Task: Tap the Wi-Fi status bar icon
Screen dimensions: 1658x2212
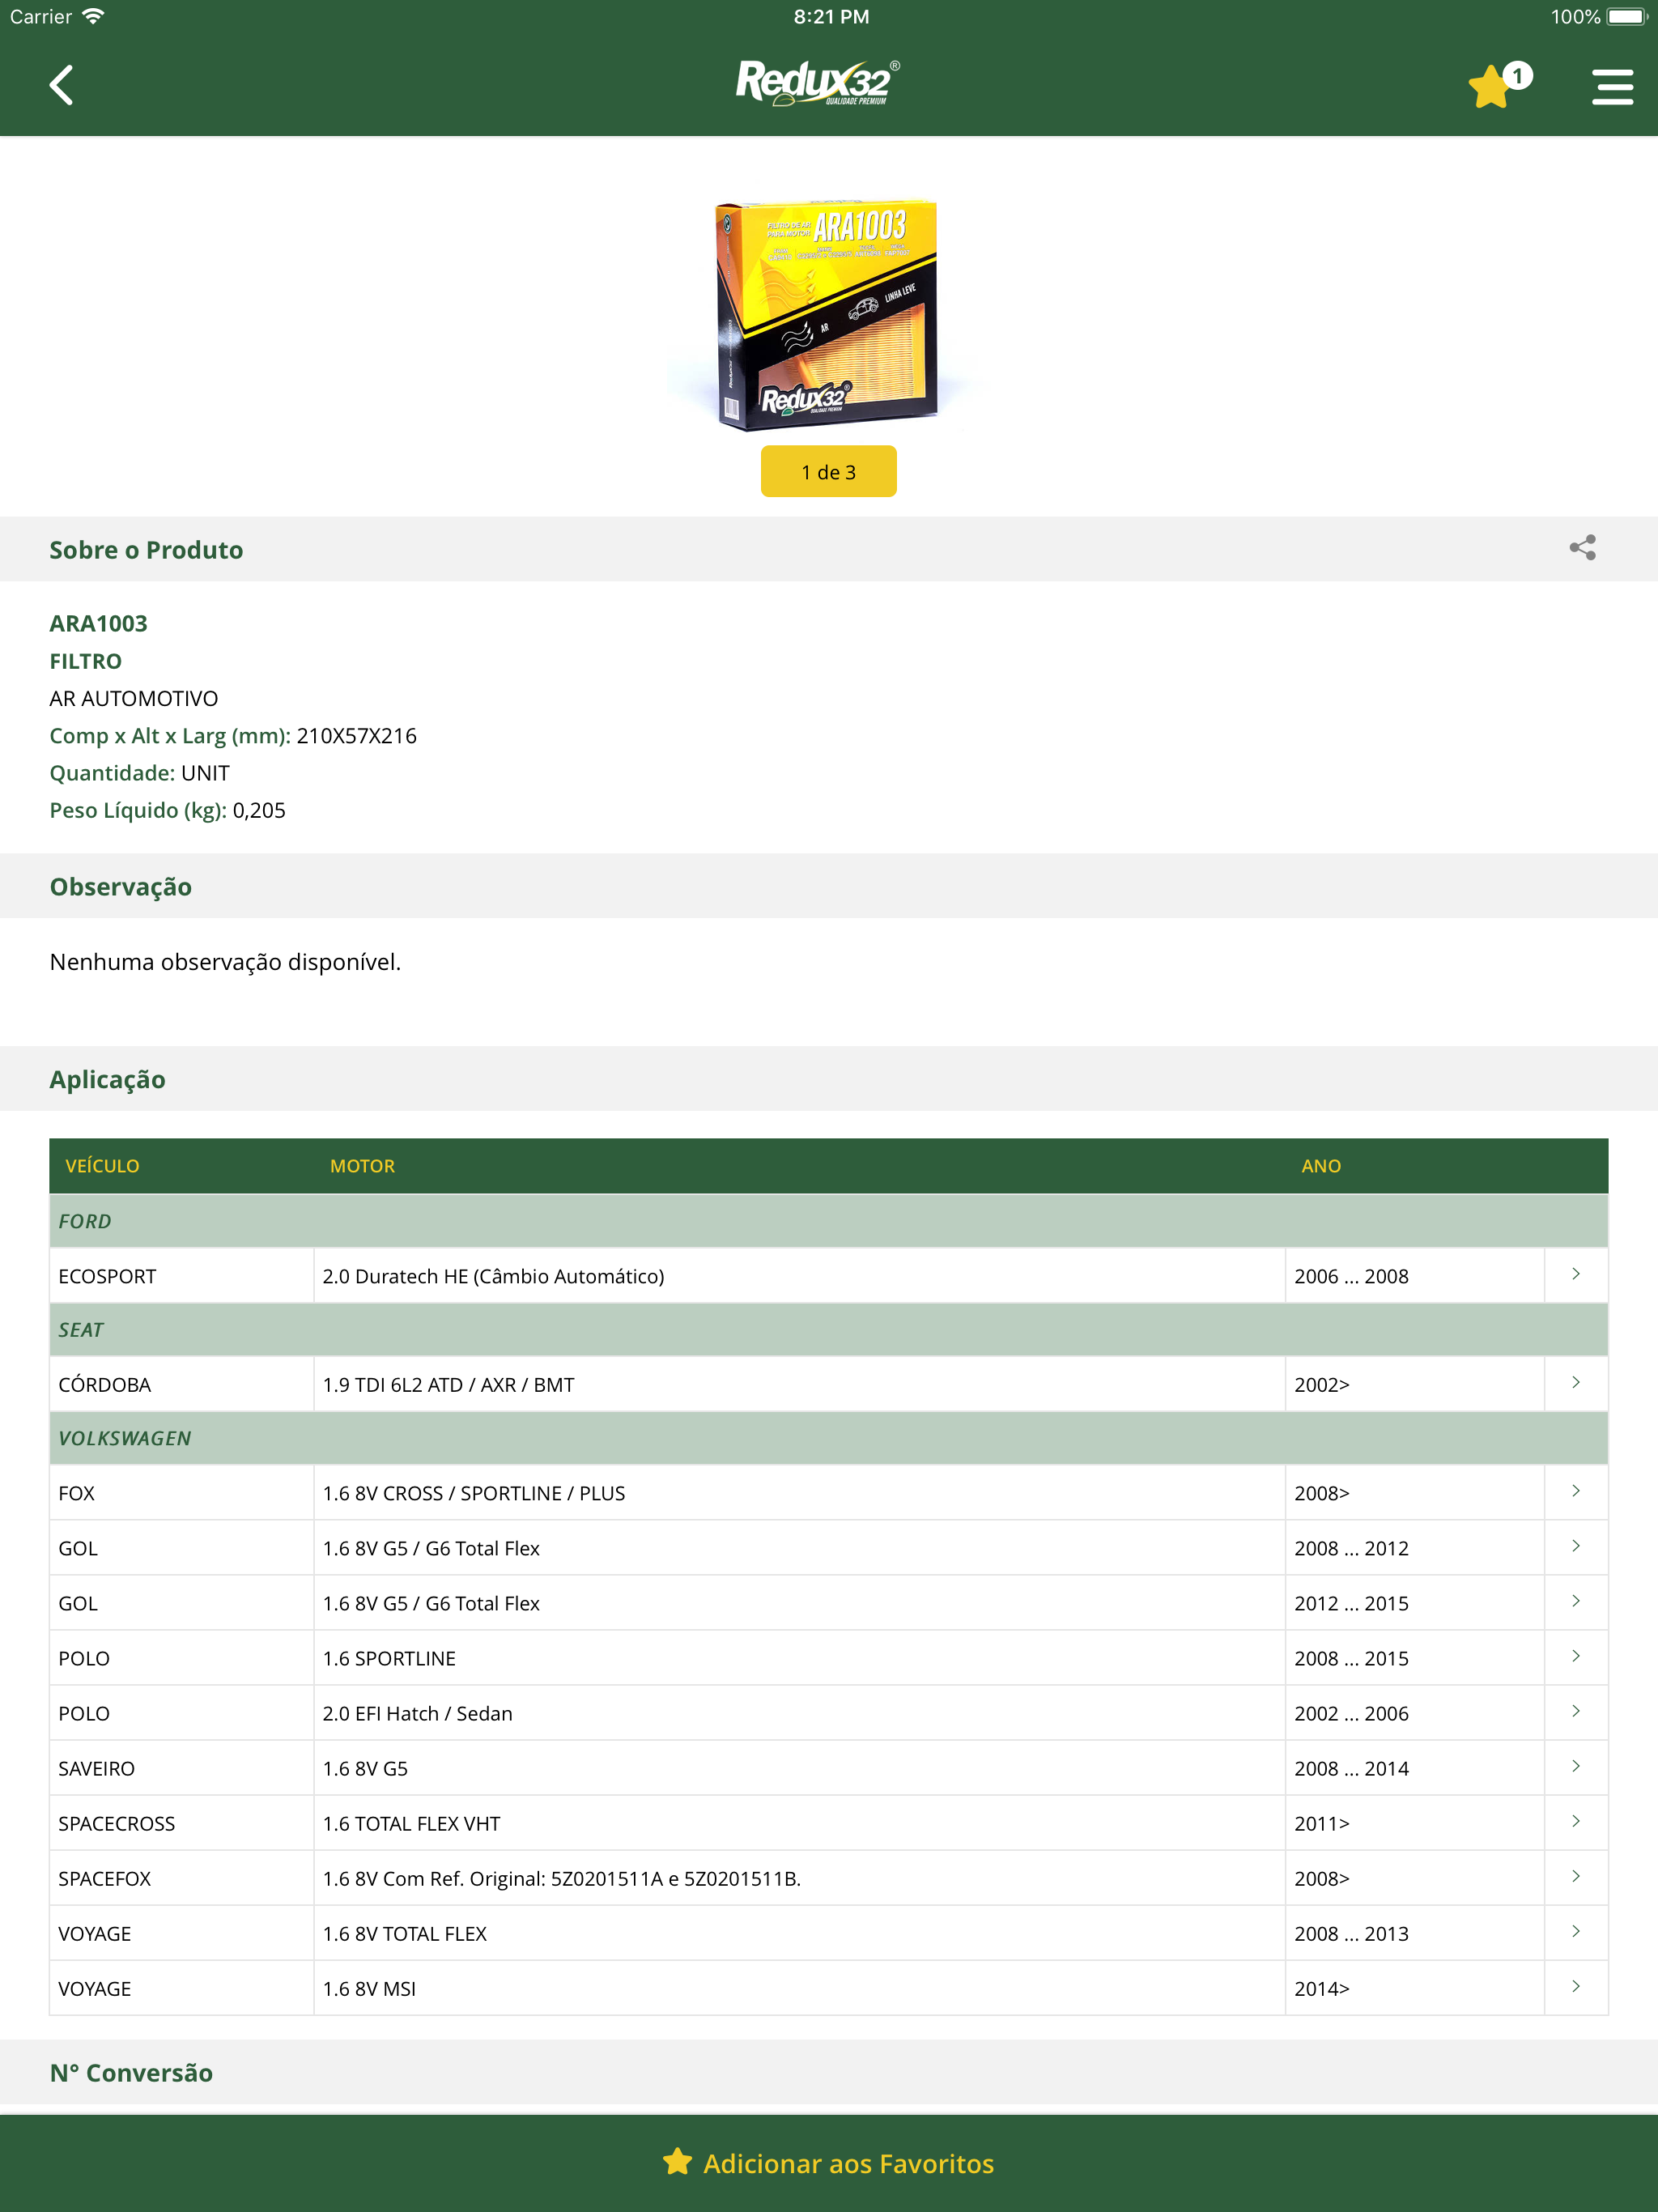Action: tap(93, 16)
